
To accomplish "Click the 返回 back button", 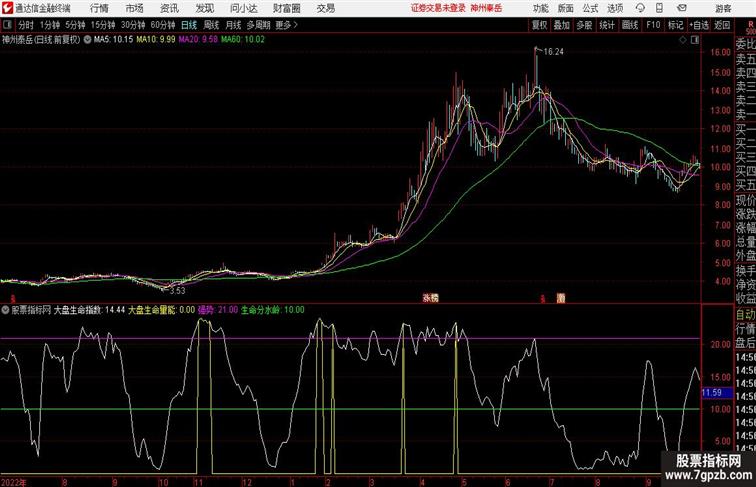I will [x=722, y=25].
